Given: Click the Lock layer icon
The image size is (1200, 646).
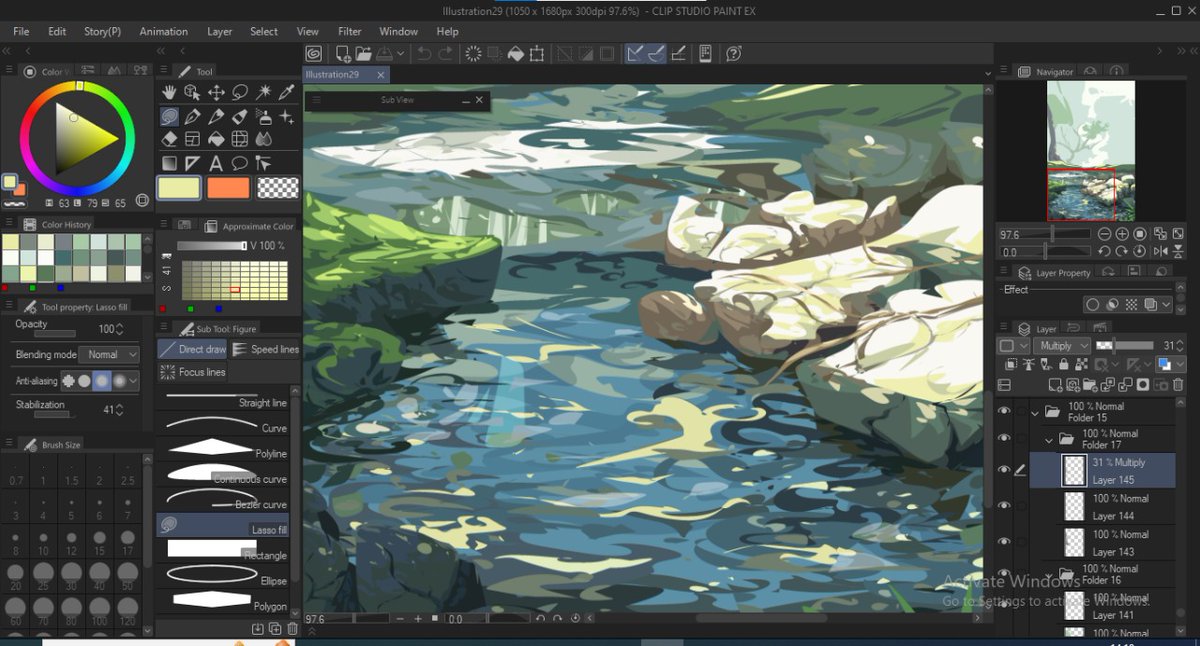Looking at the screenshot, I should pos(1062,365).
